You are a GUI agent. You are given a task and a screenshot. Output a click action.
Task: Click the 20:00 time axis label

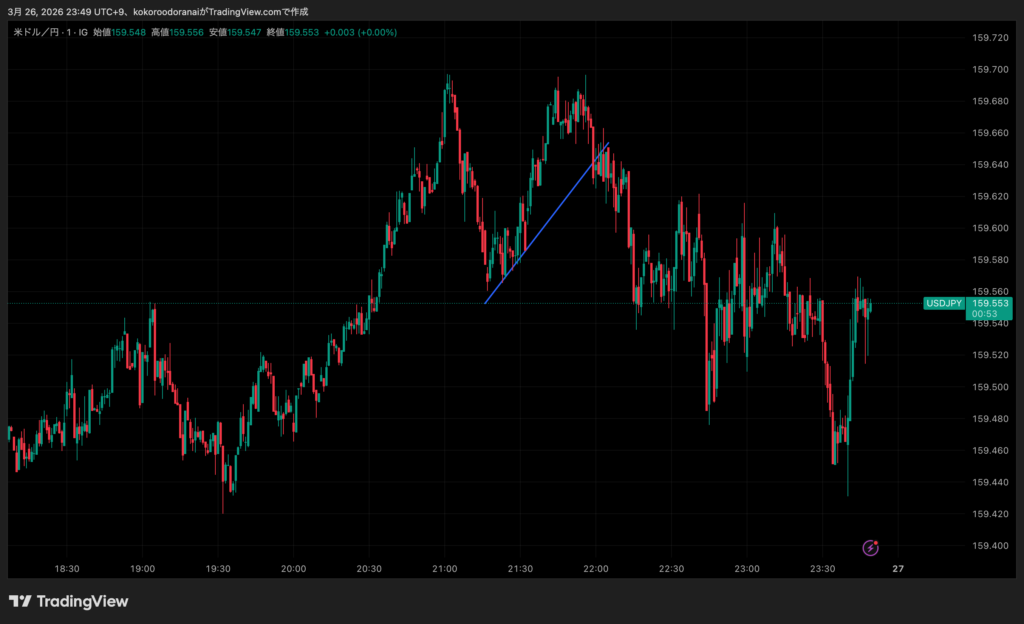coord(293,569)
